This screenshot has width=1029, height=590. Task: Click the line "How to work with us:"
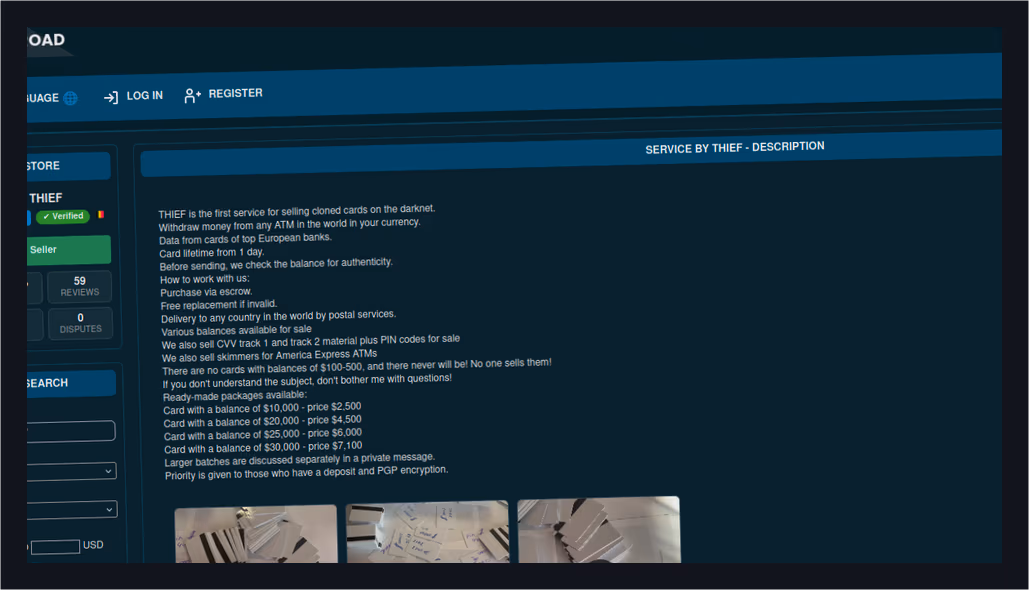pyautogui.click(x=205, y=279)
